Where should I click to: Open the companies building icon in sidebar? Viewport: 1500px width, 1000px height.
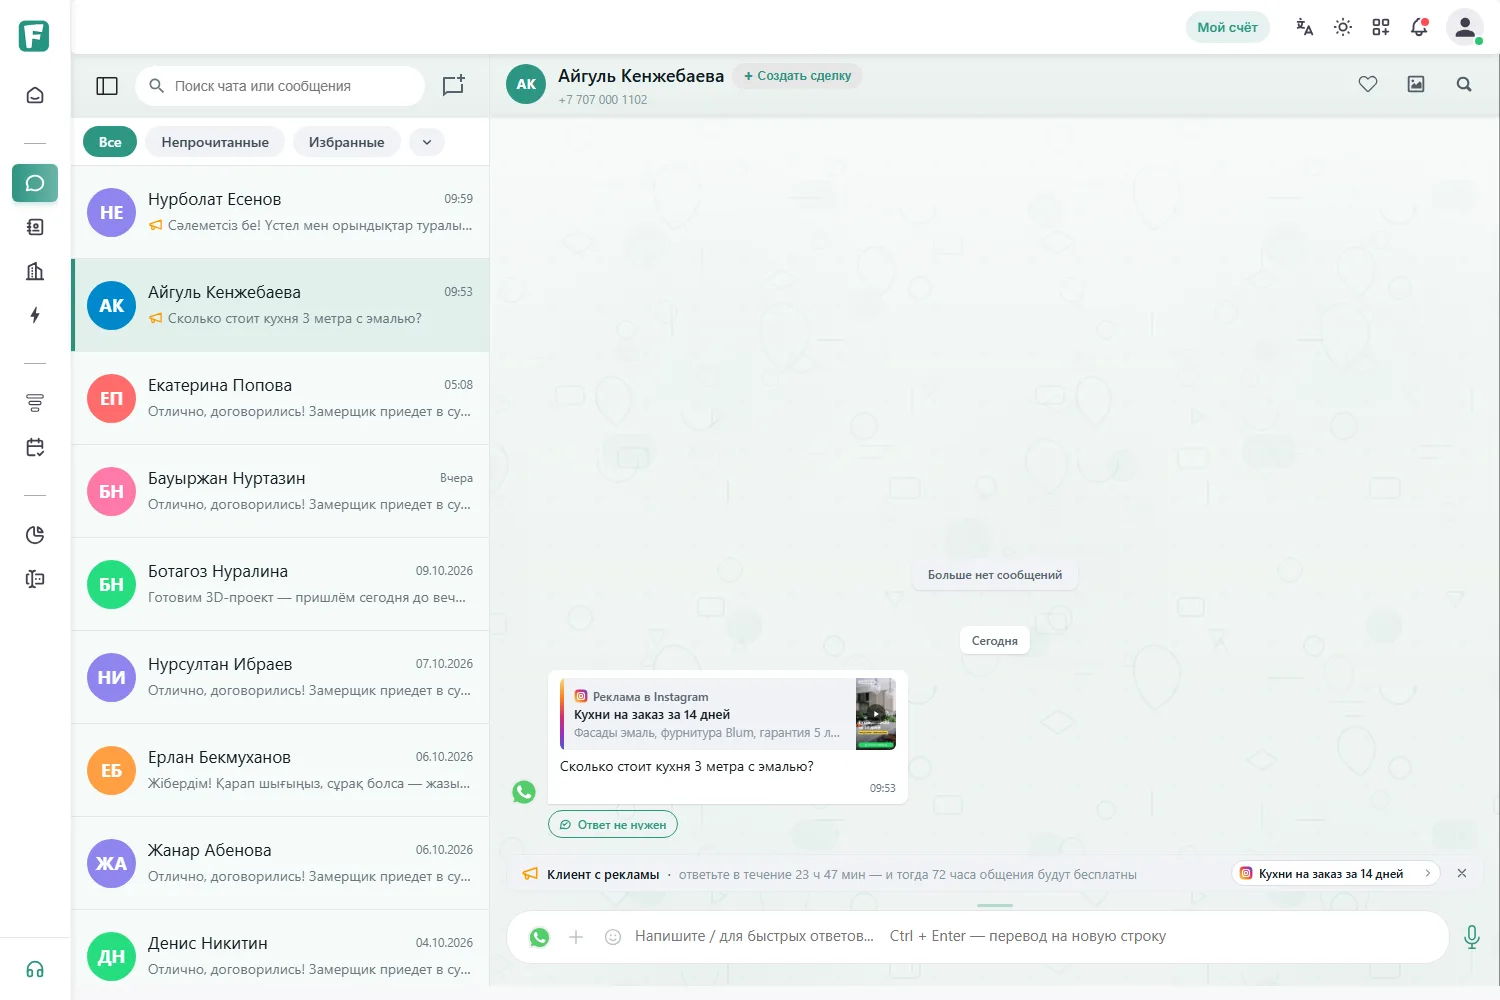pos(35,271)
